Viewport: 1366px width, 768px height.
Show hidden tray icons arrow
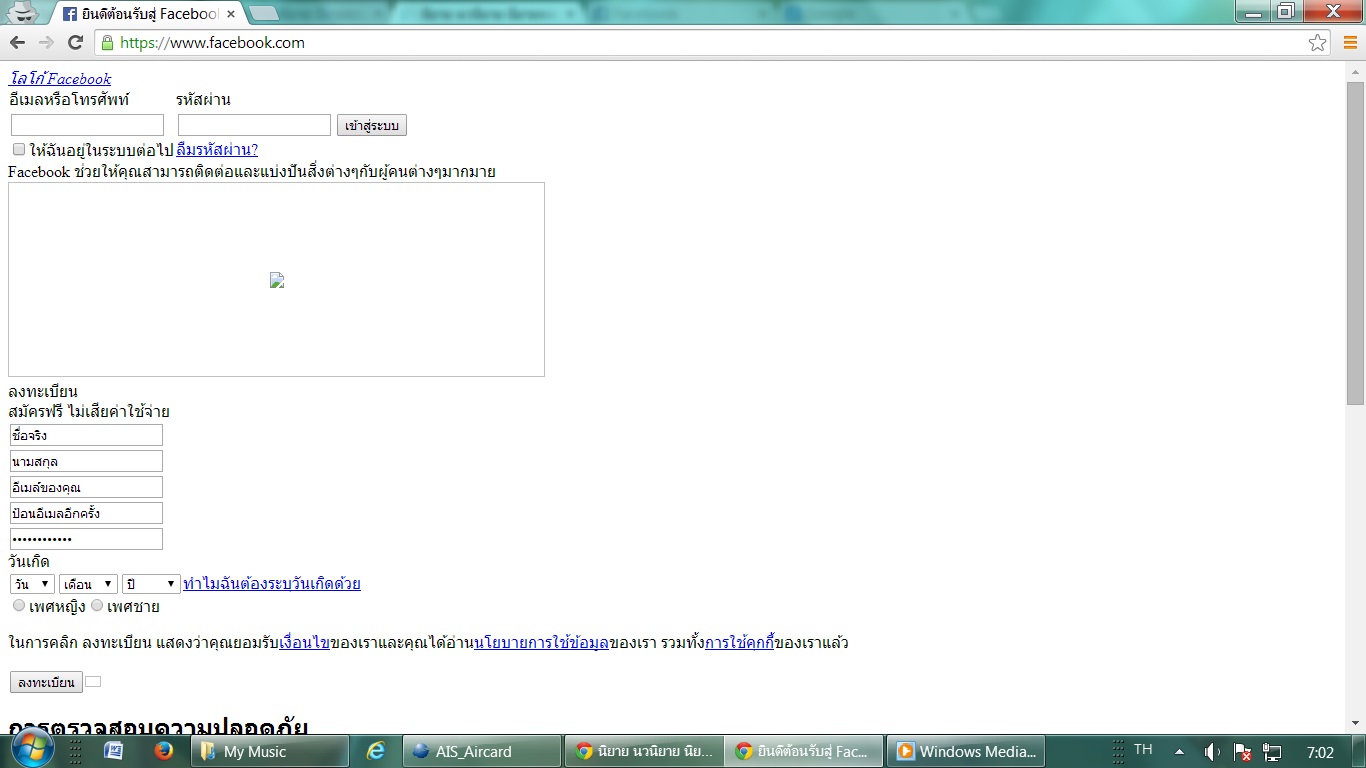(1179, 751)
